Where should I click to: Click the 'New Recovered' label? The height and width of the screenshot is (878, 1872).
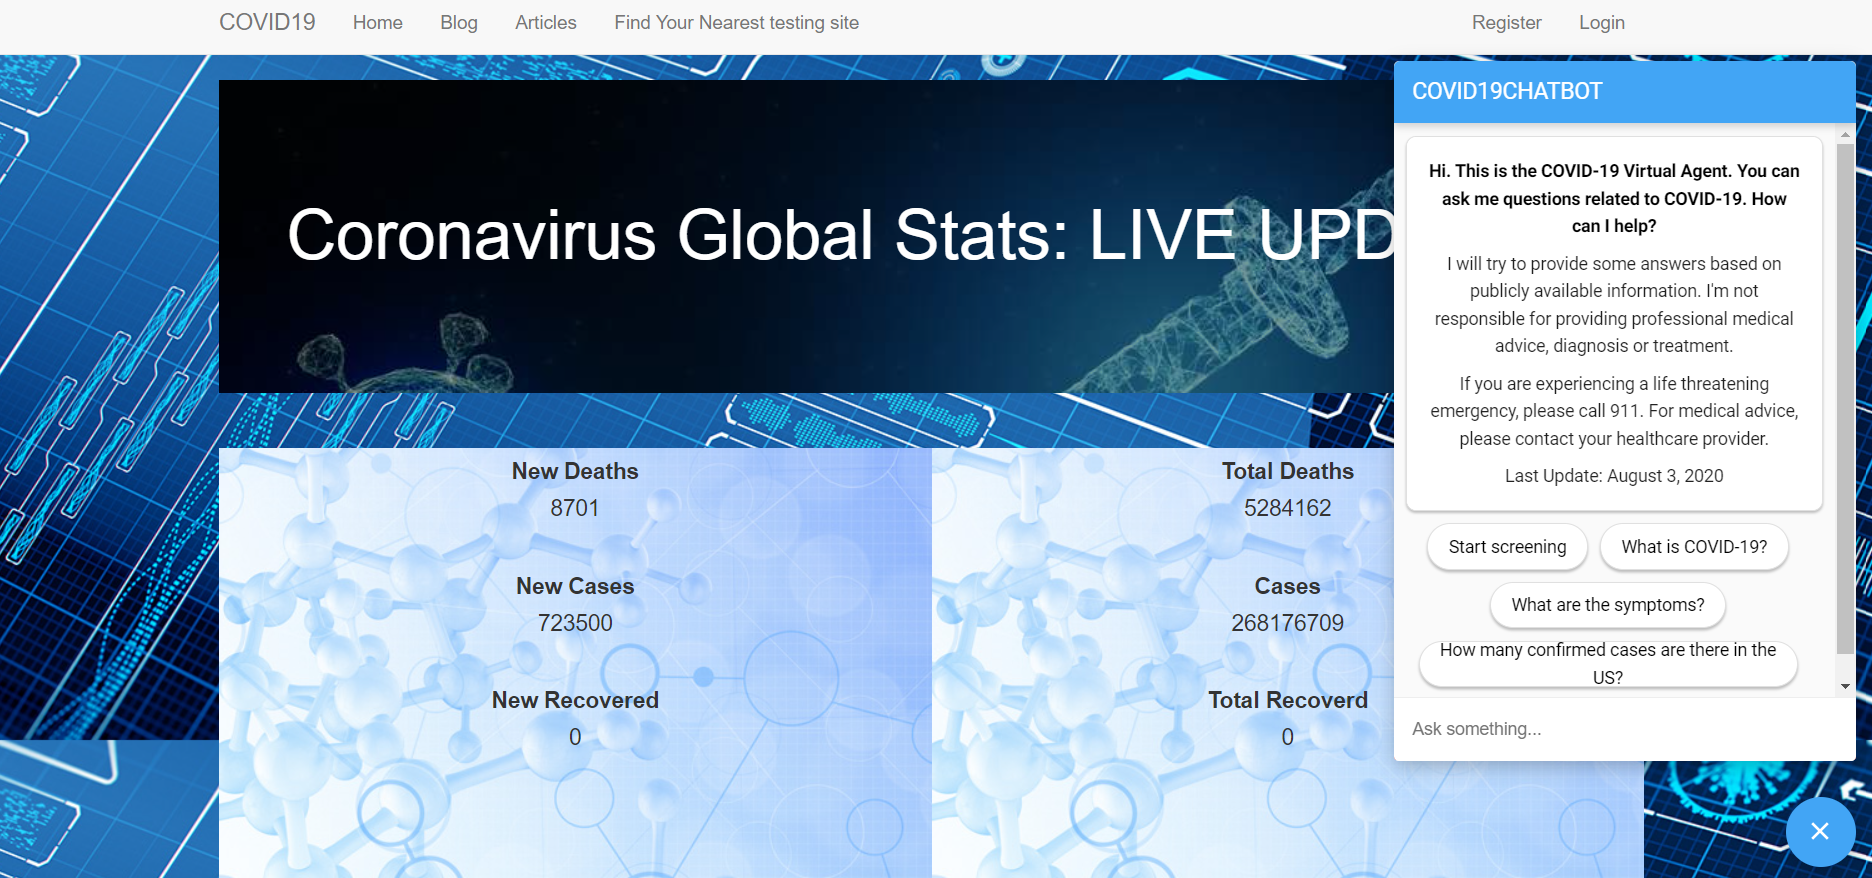(x=575, y=700)
